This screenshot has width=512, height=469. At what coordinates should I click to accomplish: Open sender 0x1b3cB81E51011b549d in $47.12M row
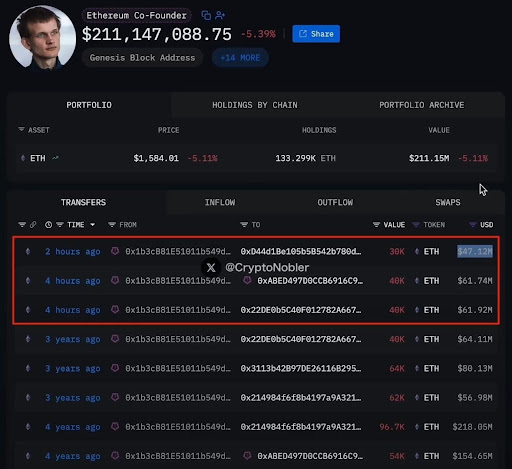[178, 251]
